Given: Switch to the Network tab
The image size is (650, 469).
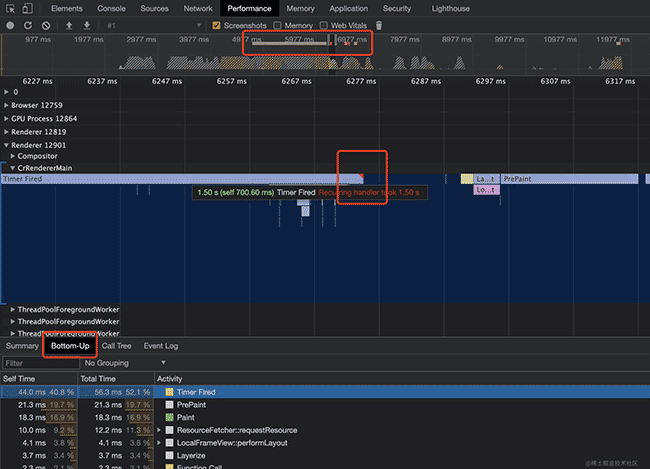Looking at the screenshot, I should point(198,8).
